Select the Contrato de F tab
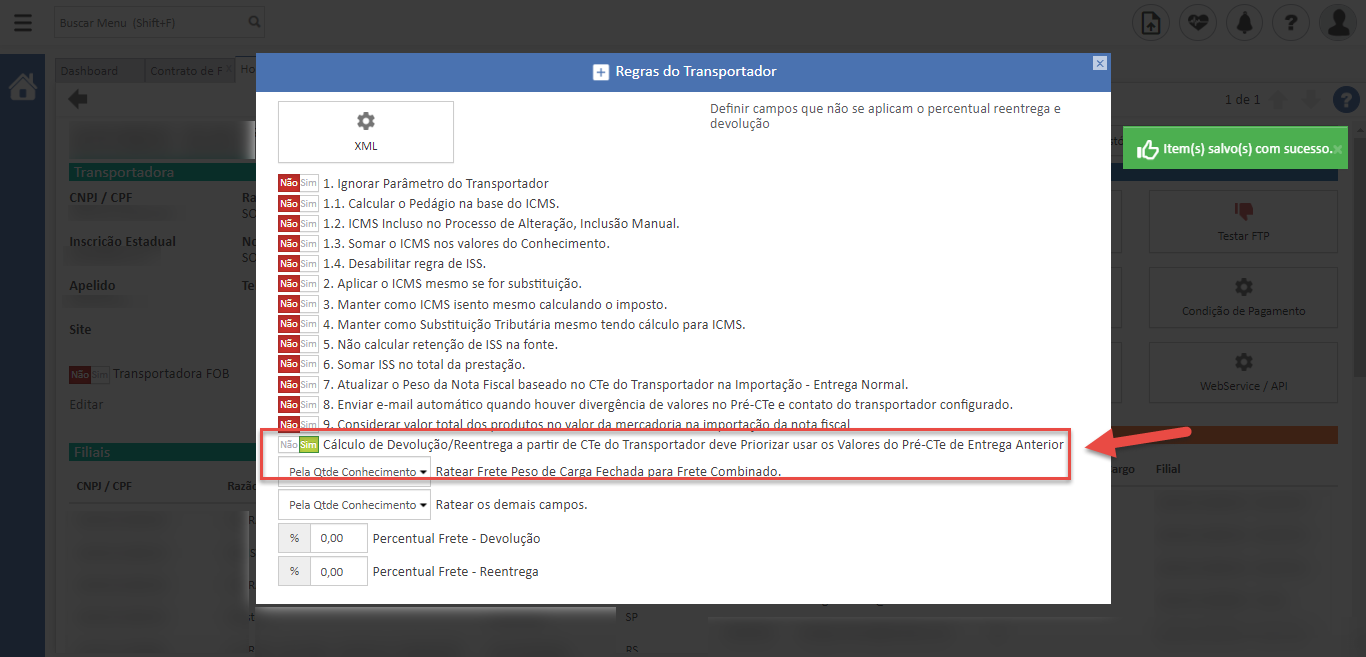The image size is (1366, 657). click(x=186, y=71)
